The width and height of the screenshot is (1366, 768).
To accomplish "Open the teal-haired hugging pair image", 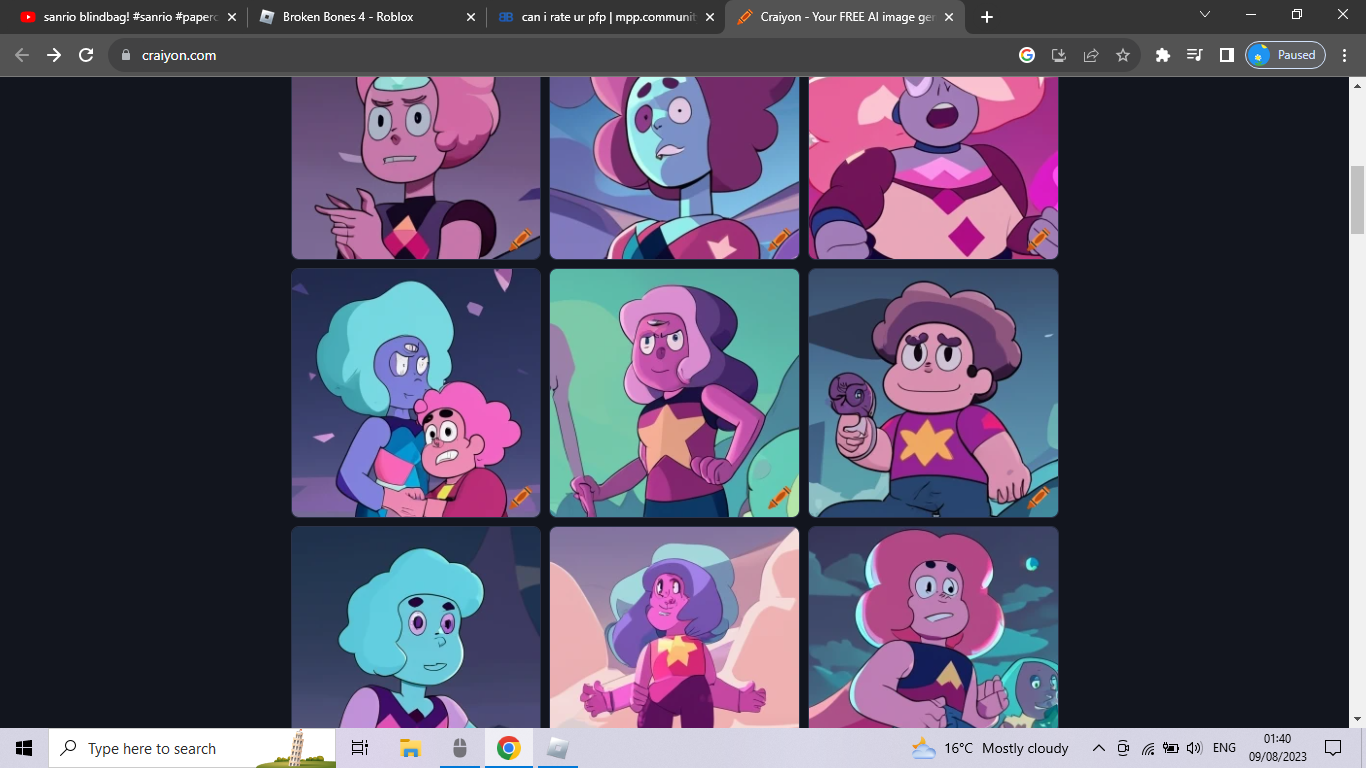I will [416, 393].
